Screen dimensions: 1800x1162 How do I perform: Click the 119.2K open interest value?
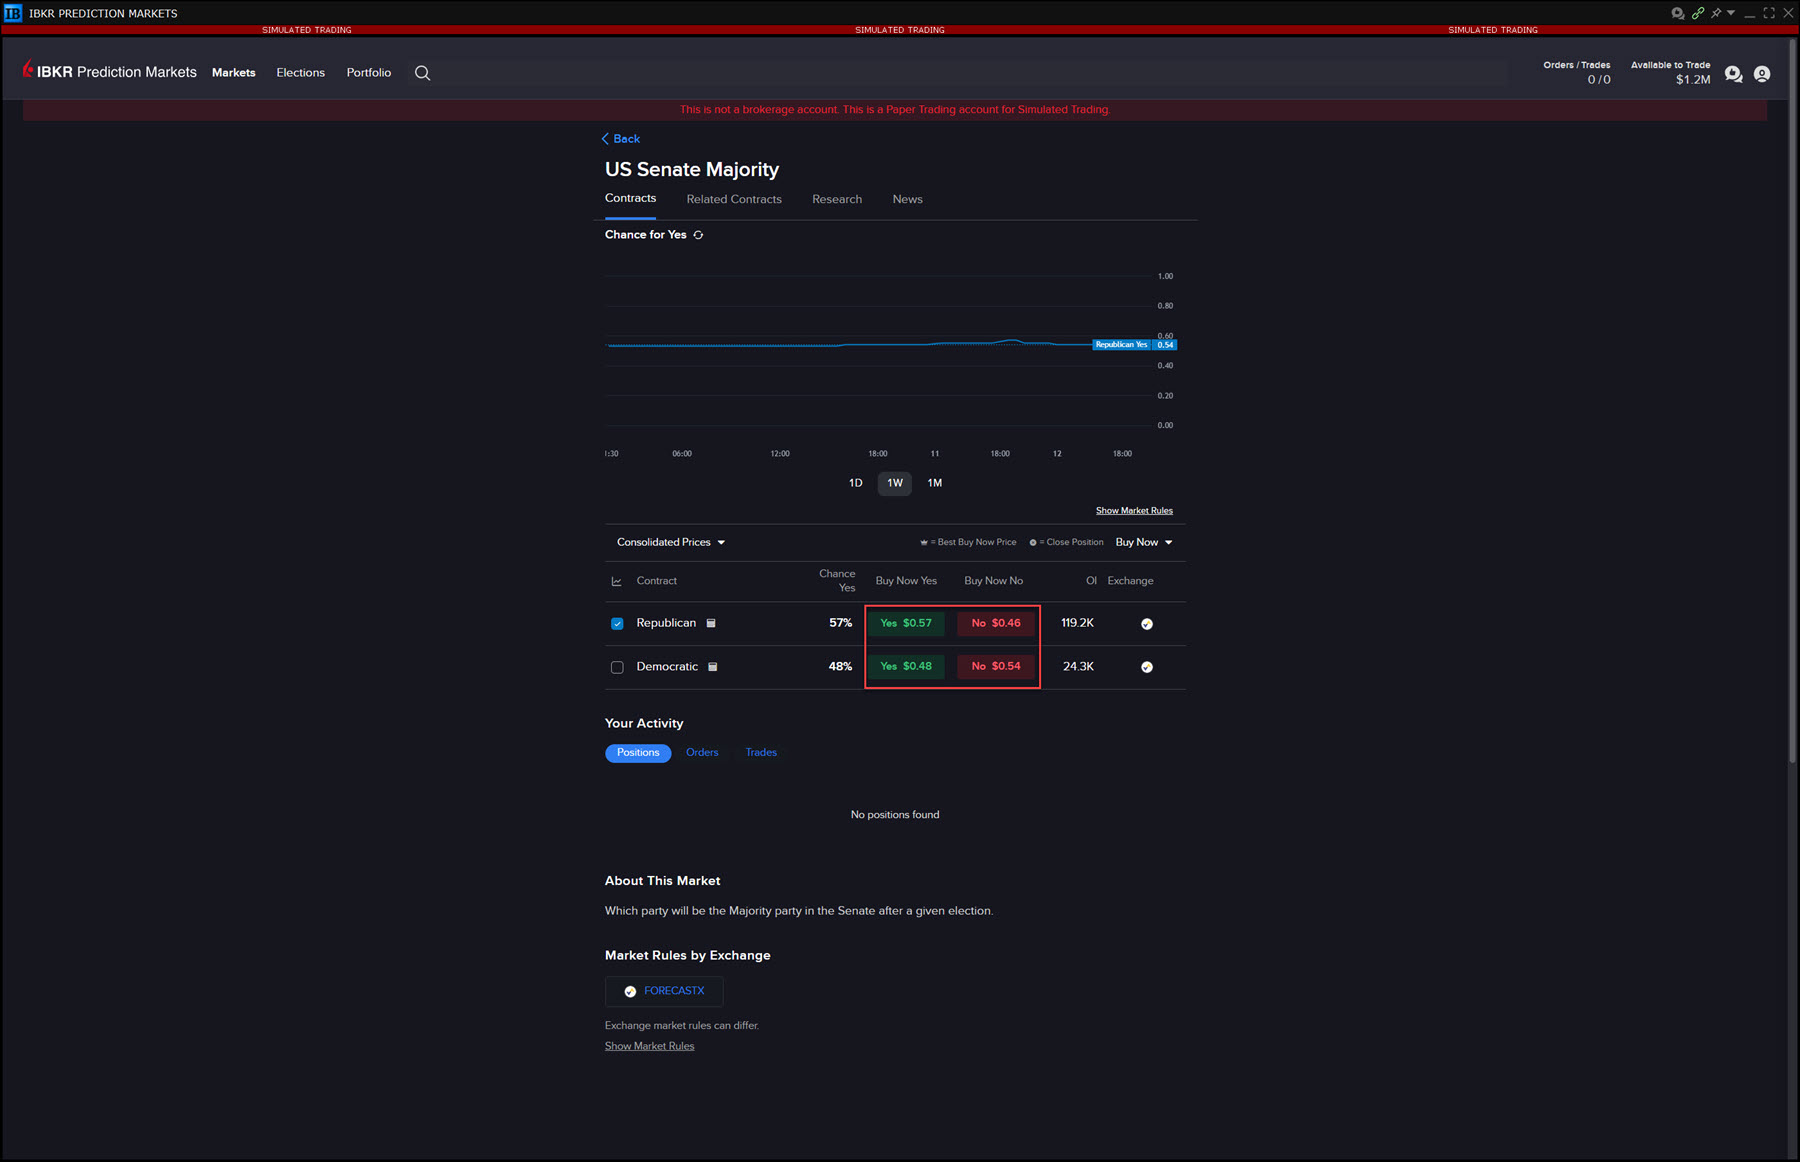1077,623
